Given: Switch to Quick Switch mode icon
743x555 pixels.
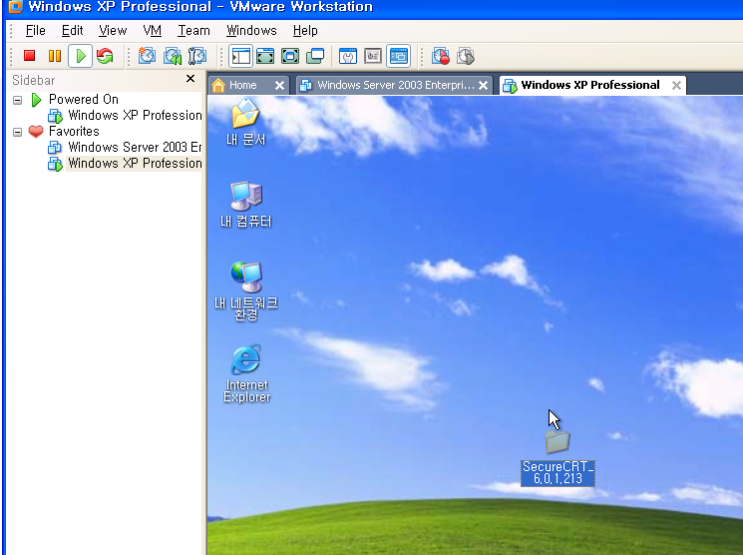Looking at the screenshot, I should click(265, 56).
